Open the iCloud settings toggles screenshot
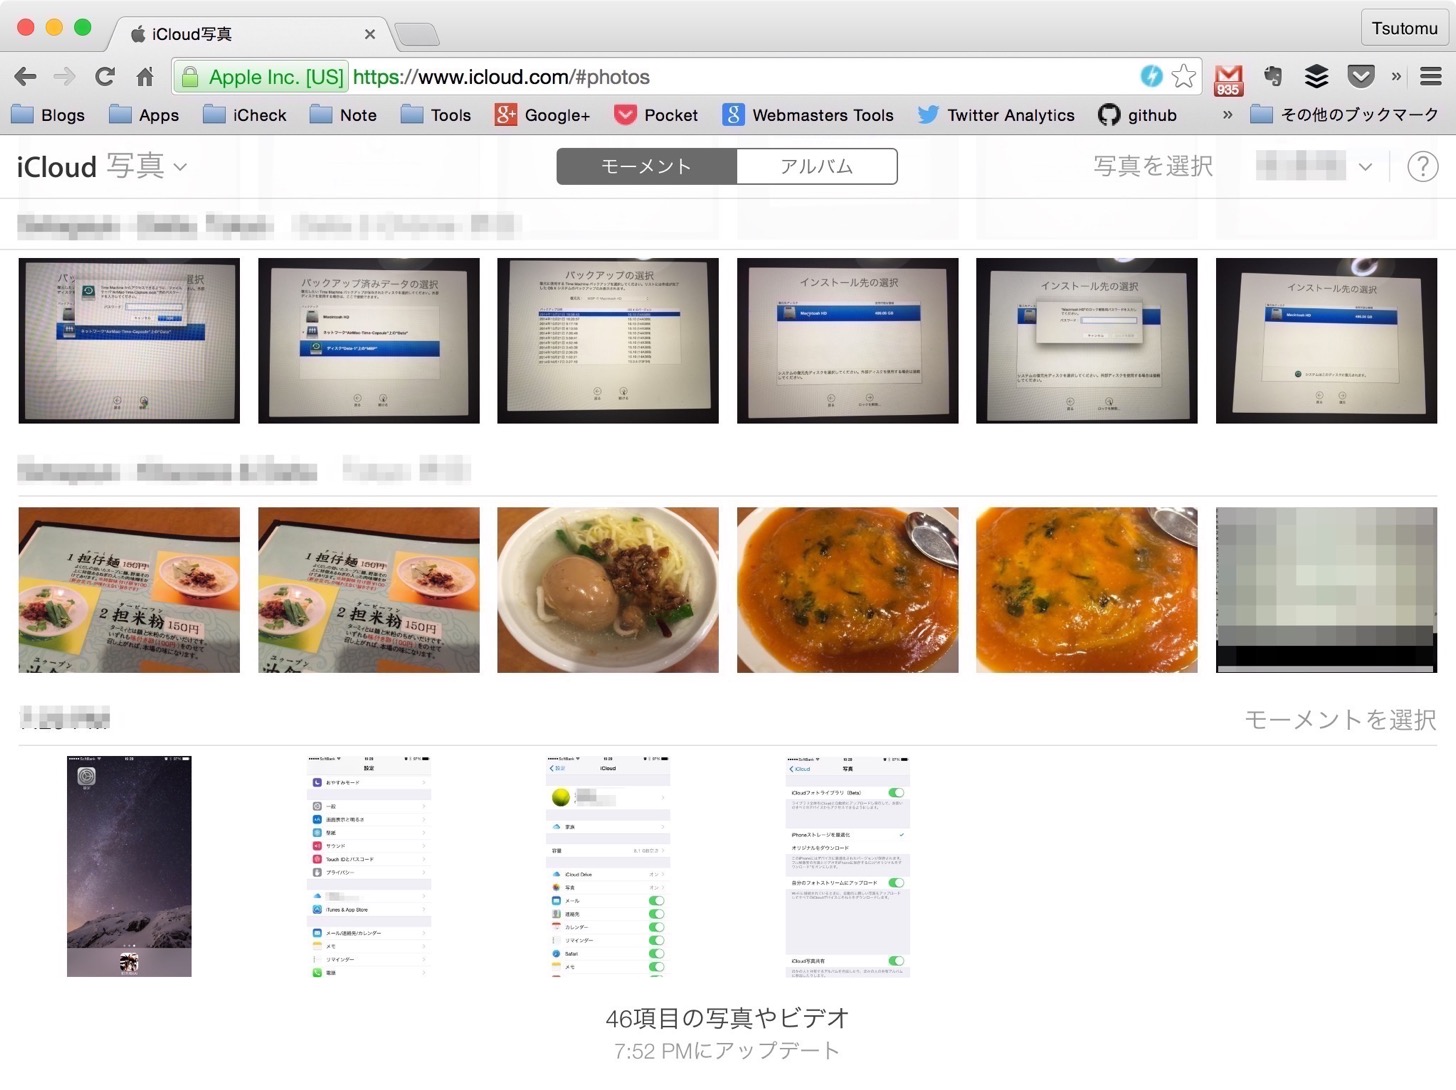The image size is (1456, 1090). tap(608, 866)
